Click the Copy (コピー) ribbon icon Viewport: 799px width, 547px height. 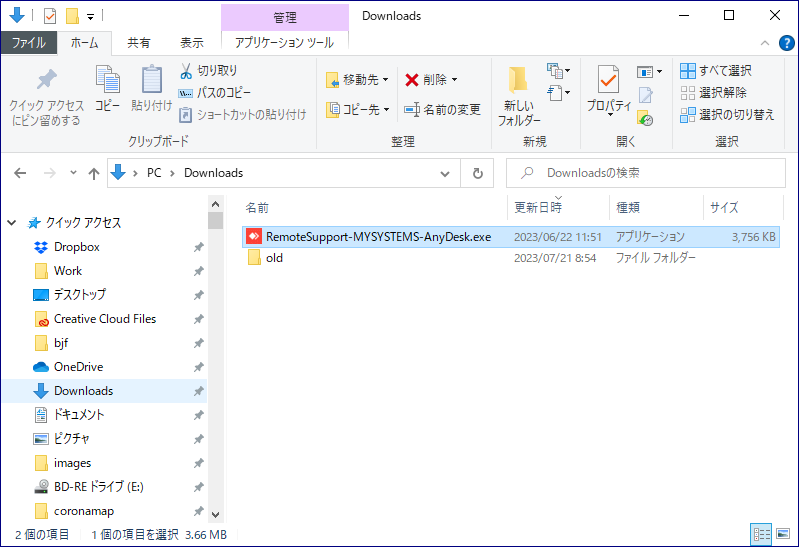click(107, 88)
